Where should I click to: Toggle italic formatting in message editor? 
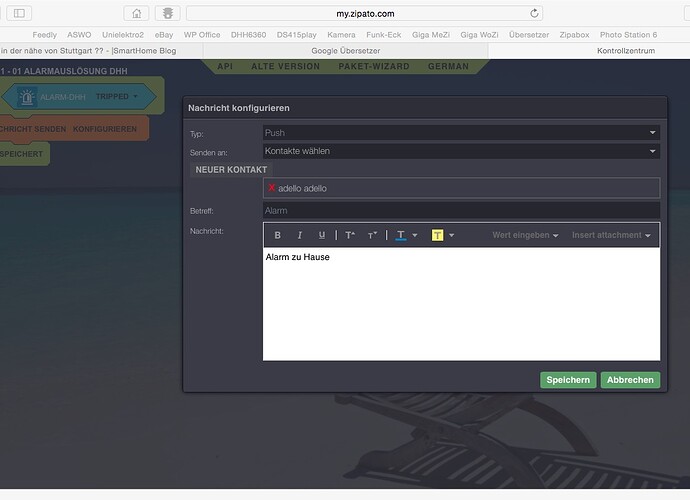point(299,235)
